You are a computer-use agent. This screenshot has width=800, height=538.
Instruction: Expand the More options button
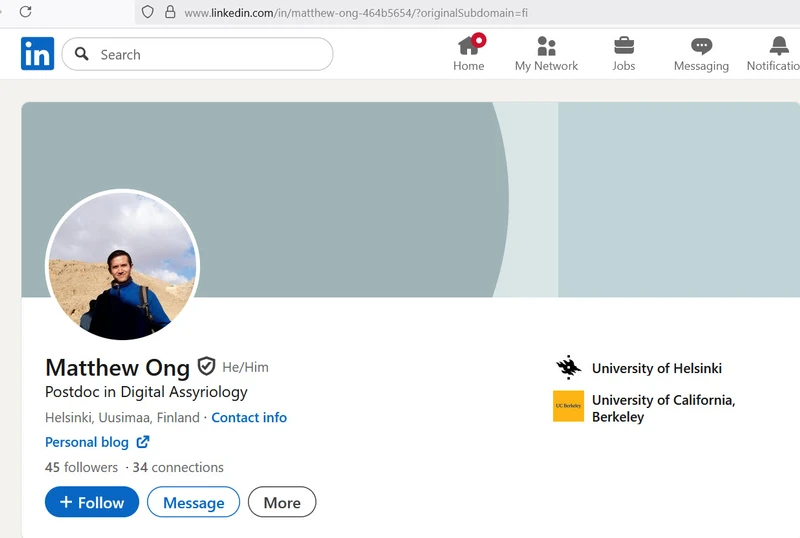point(282,502)
